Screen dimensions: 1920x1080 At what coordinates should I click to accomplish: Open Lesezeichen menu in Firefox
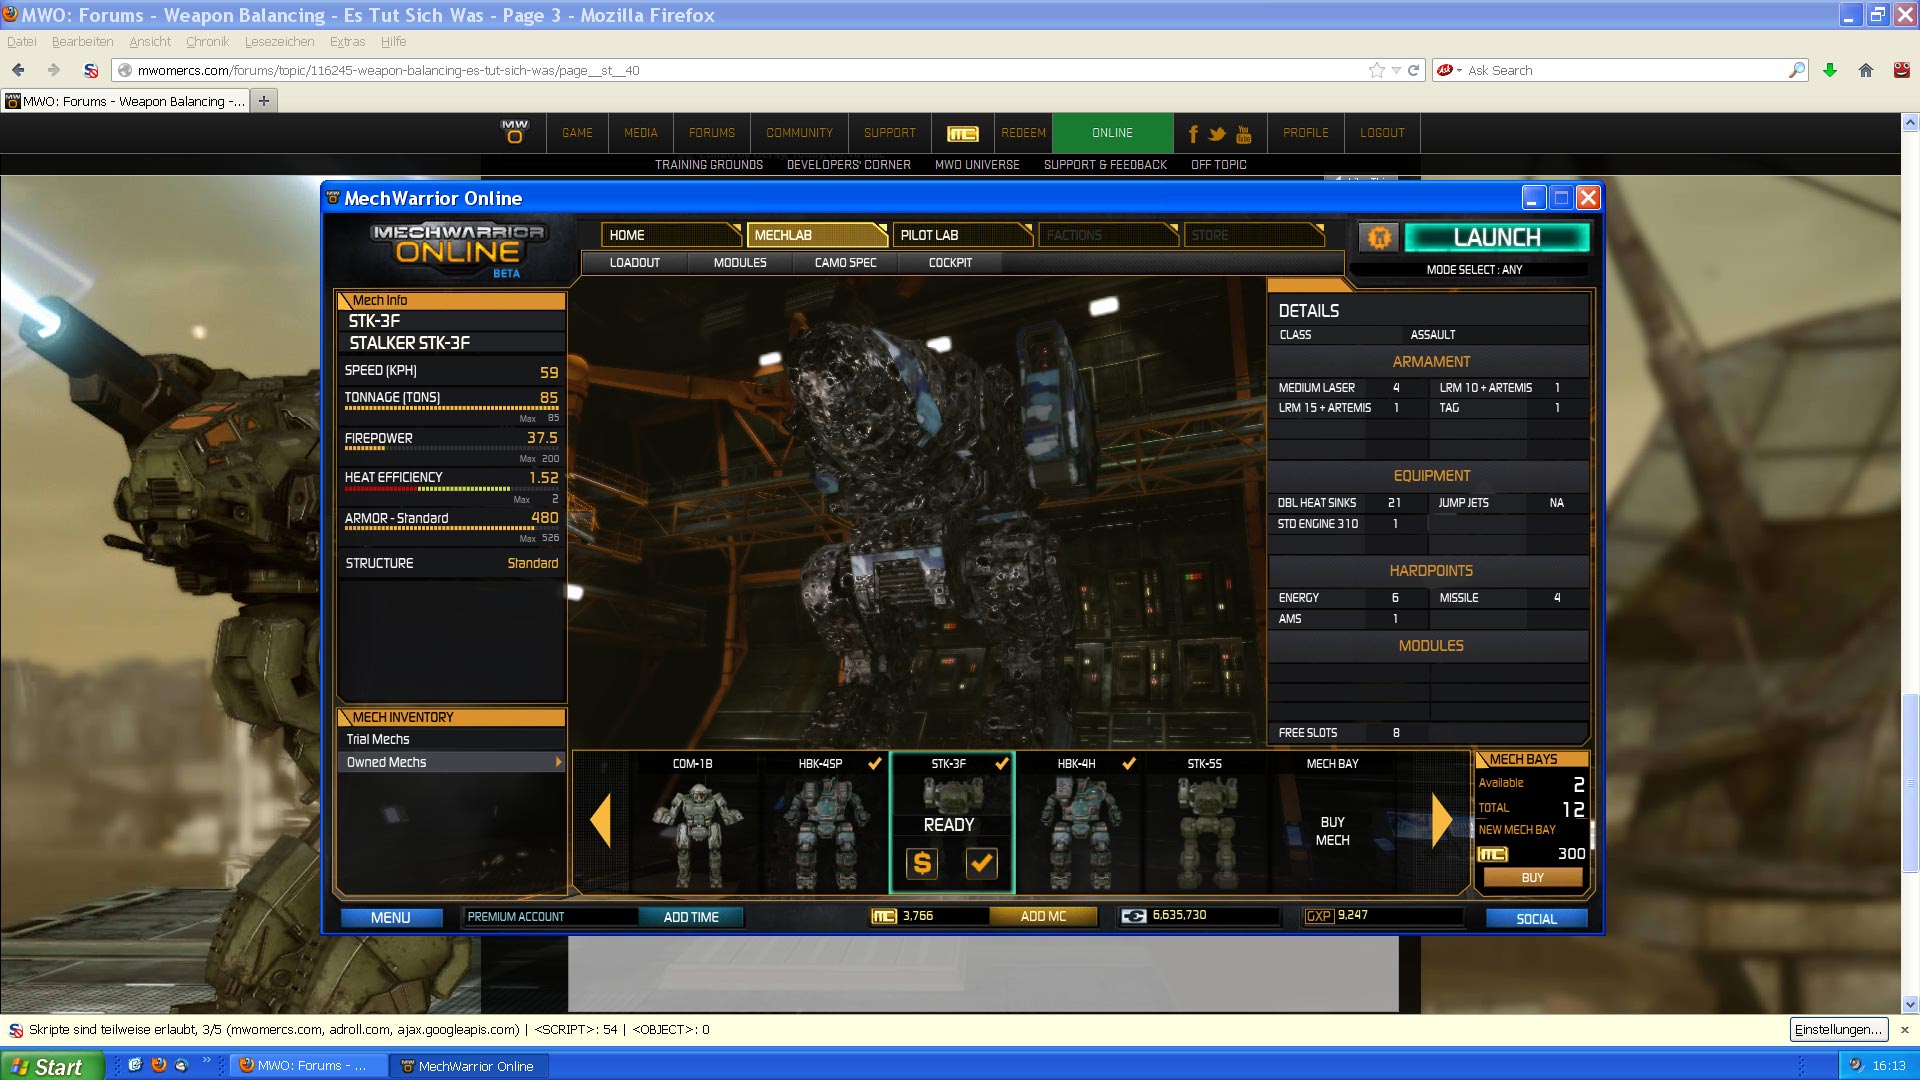point(279,42)
